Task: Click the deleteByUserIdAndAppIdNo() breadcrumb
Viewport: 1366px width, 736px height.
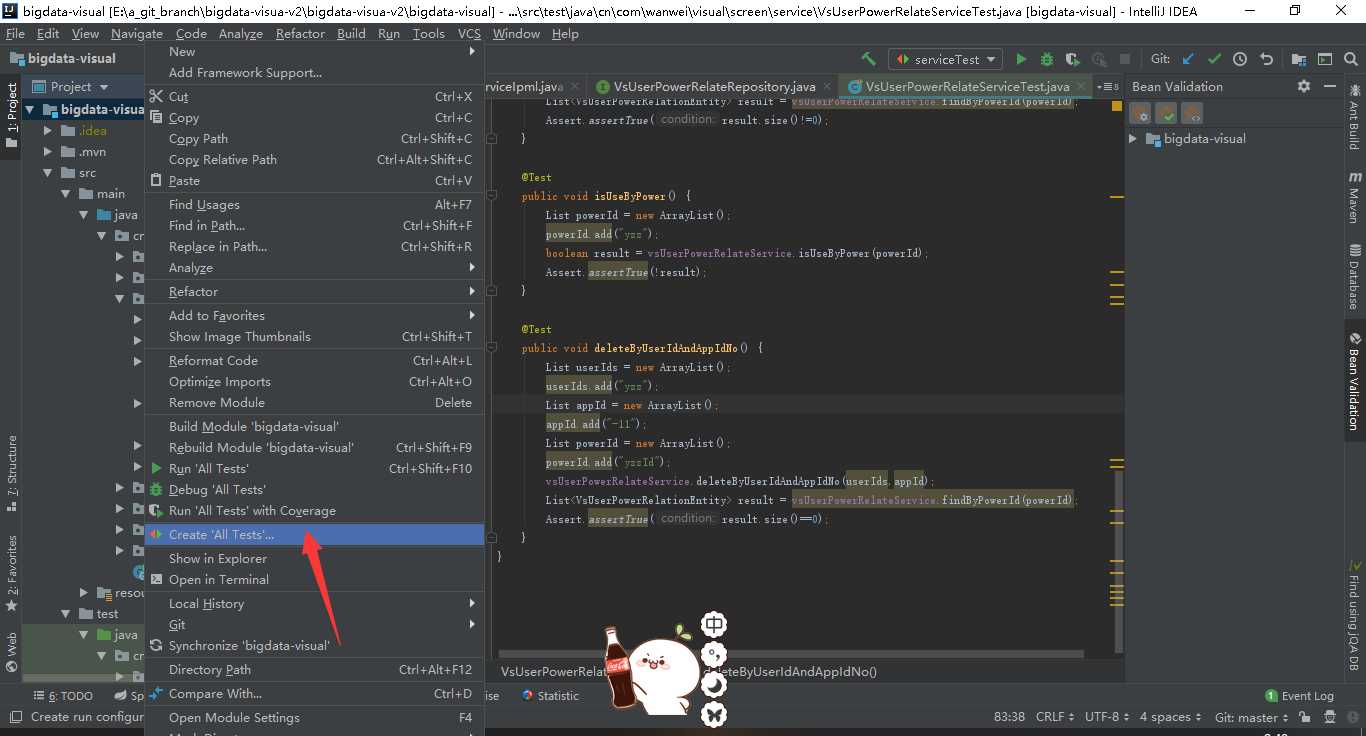Action: [790, 671]
